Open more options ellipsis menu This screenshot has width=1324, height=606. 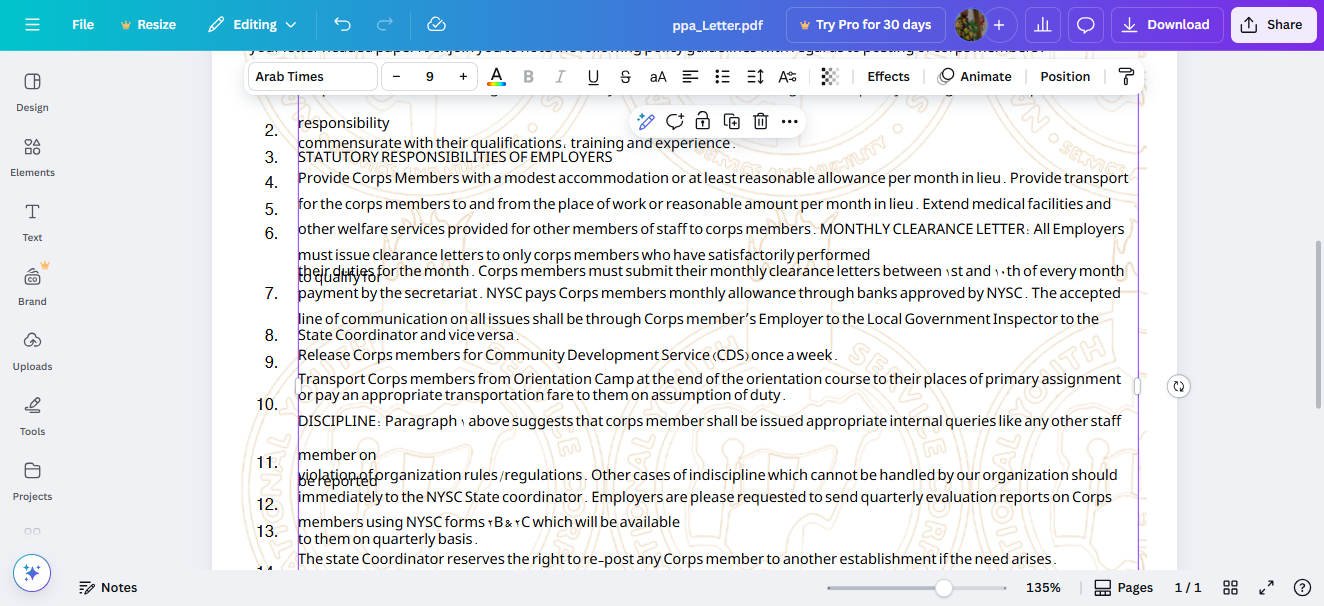pyautogui.click(x=790, y=121)
